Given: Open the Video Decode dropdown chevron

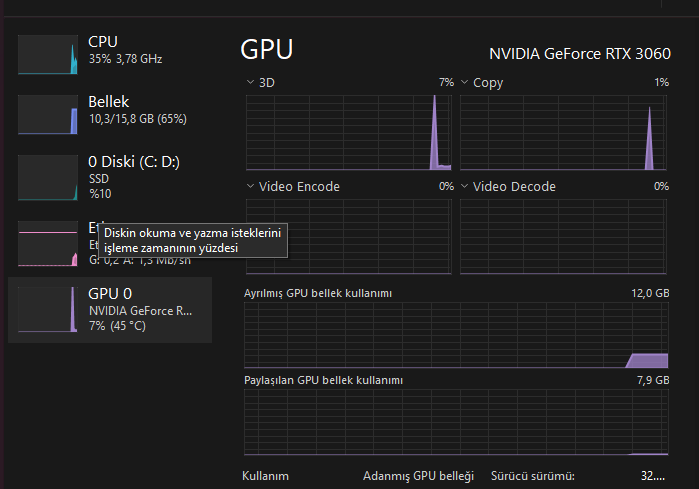Looking at the screenshot, I should pyautogui.click(x=465, y=186).
